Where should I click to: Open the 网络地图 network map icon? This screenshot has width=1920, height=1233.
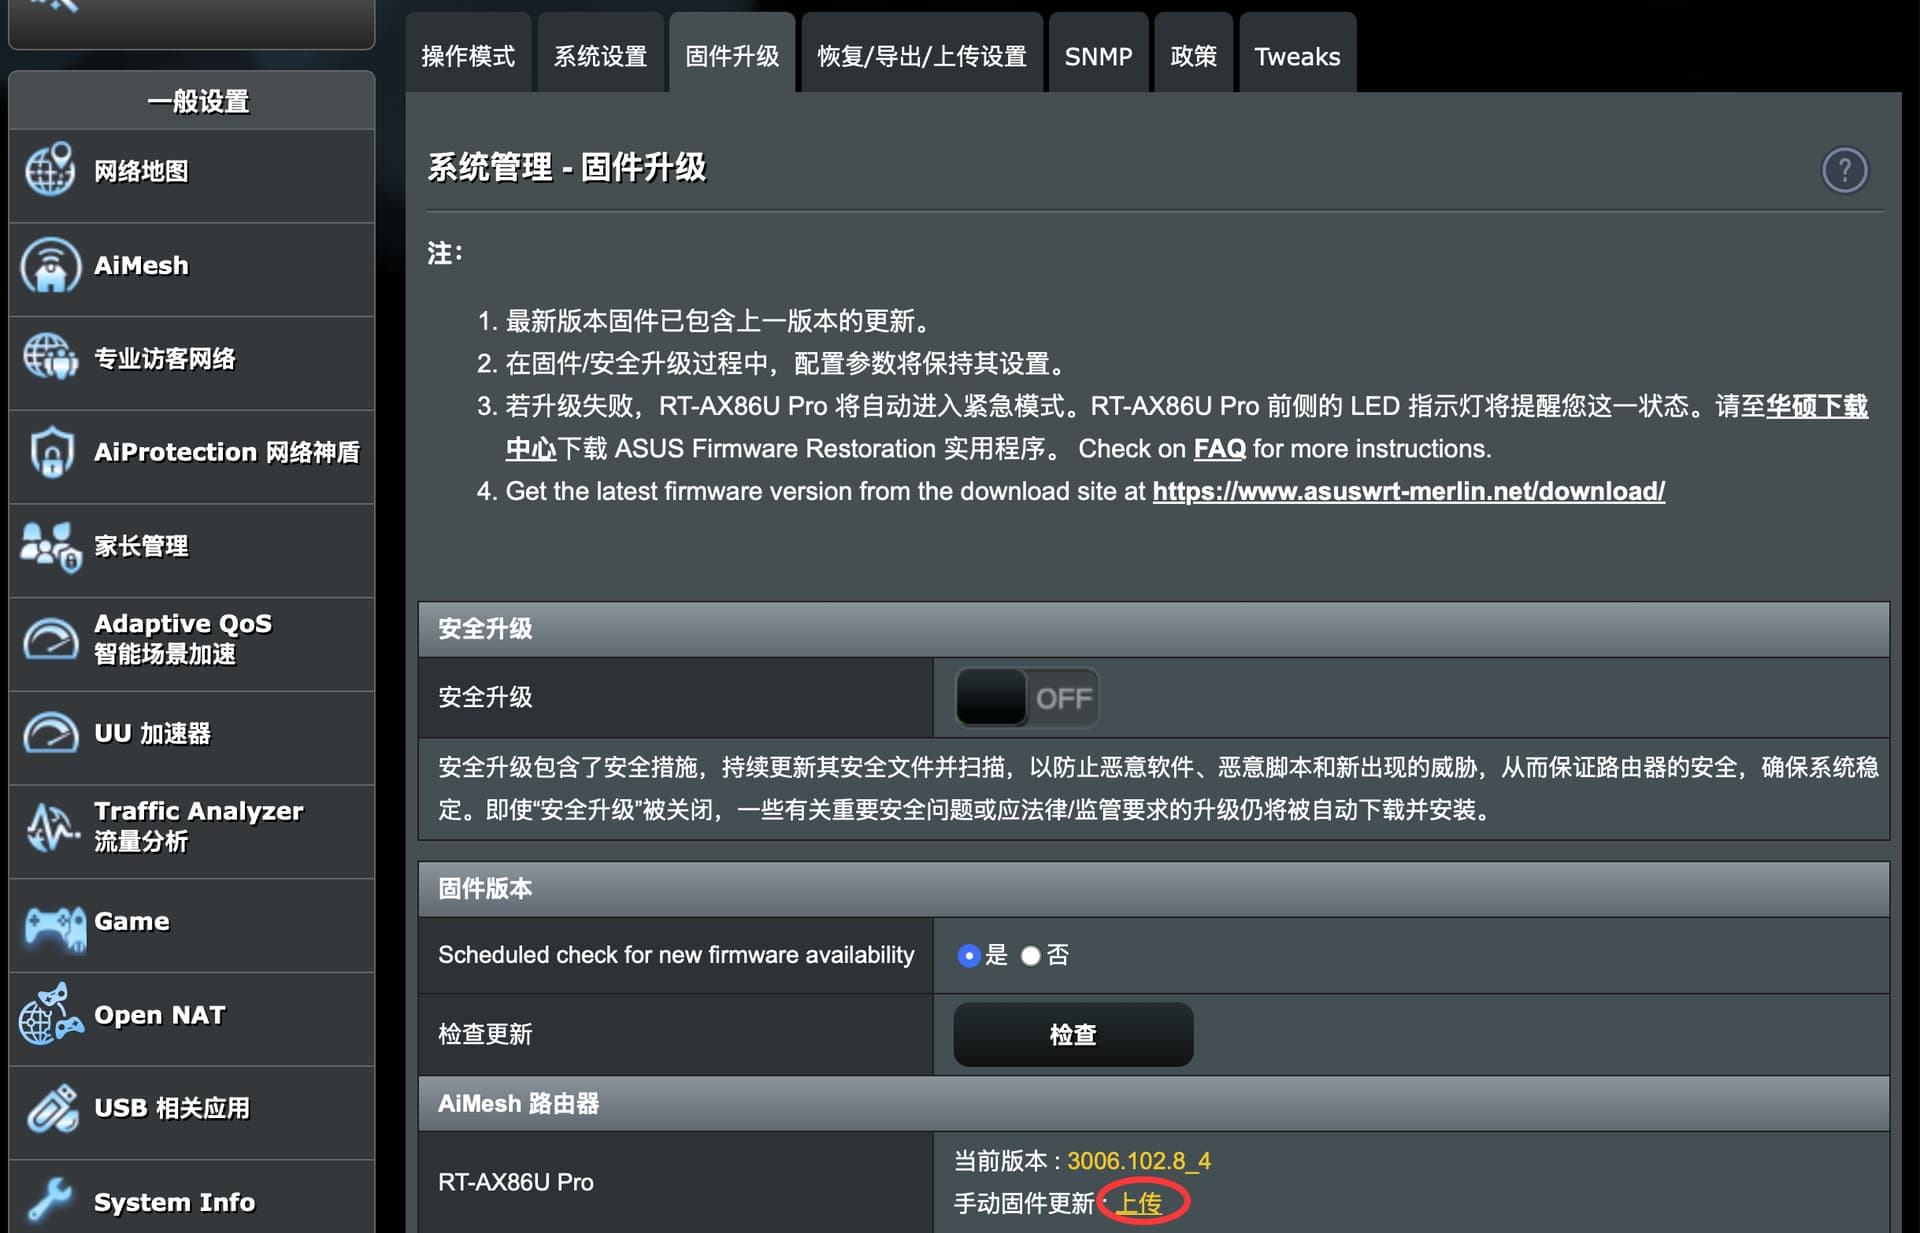click(x=50, y=170)
